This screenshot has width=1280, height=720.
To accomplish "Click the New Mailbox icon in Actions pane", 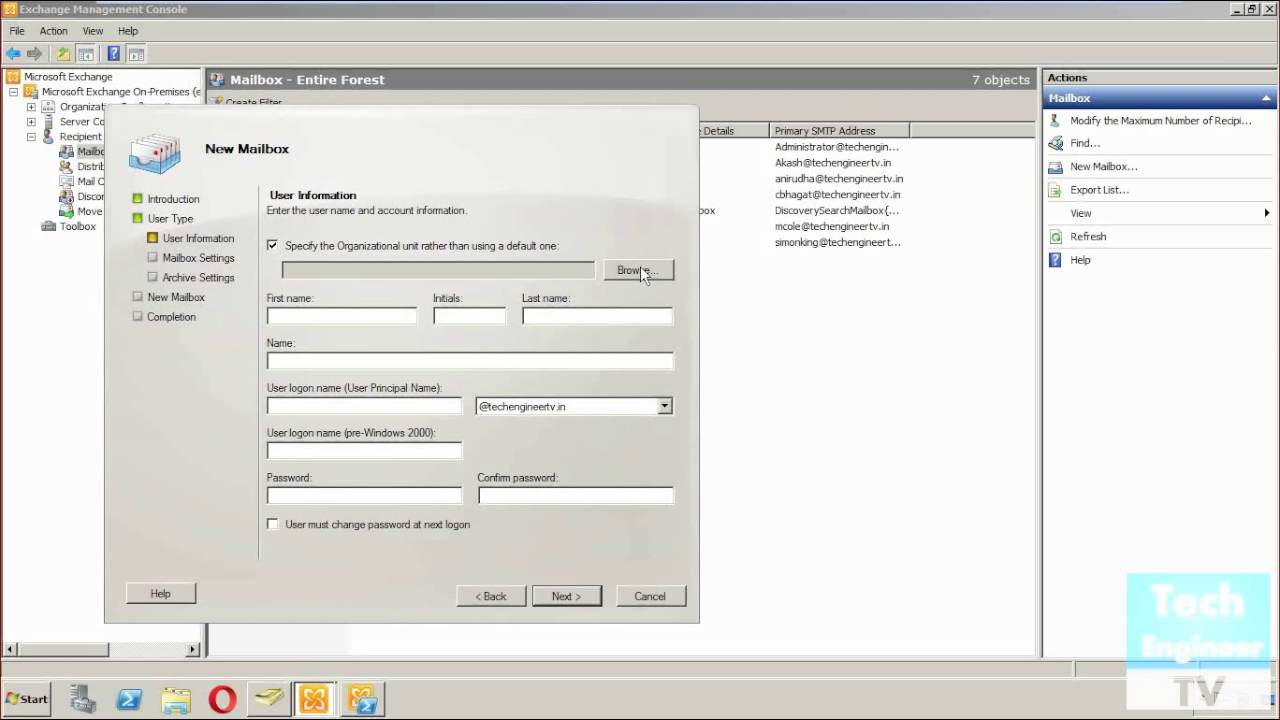I will tap(1055, 167).
